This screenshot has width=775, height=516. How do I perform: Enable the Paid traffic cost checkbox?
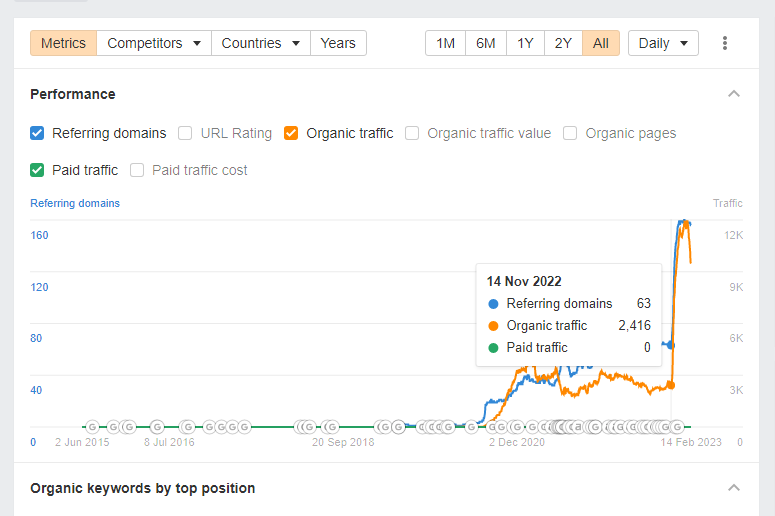[137, 170]
